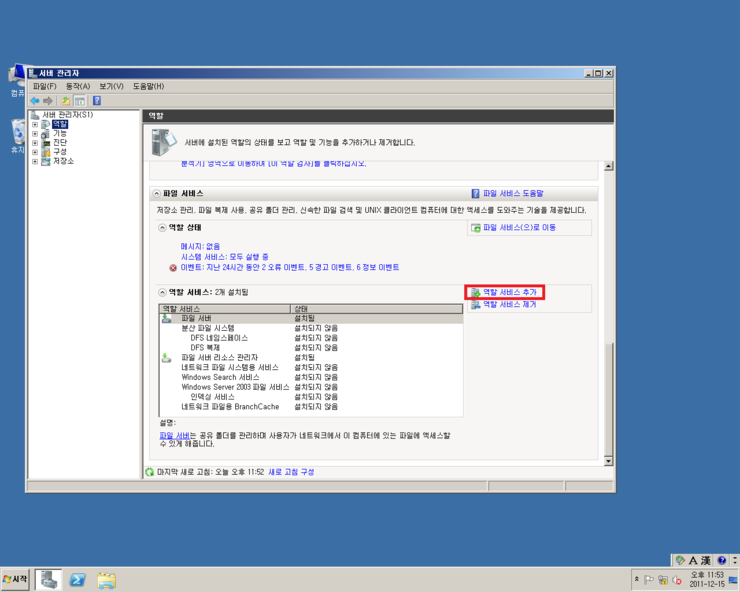Image resolution: width=740 pixels, height=592 pixels.
Task: Click the 시작 Start button
Action: (15, 579)
